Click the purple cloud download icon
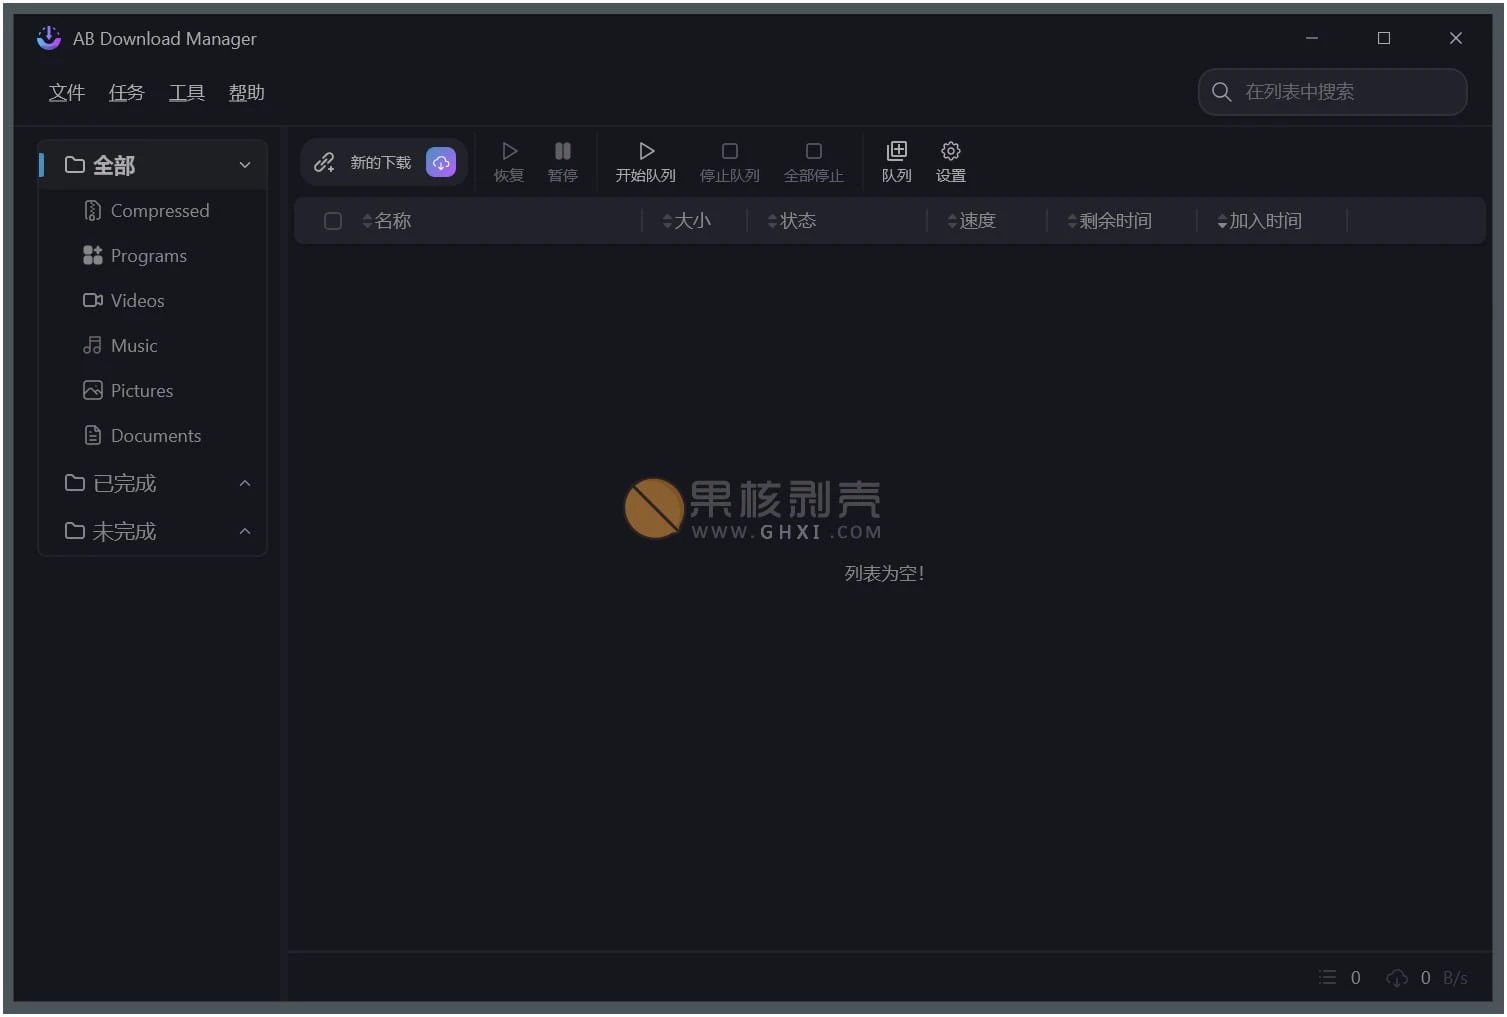This screenshot has height=1017, width=1507. [x=441, y=162]
